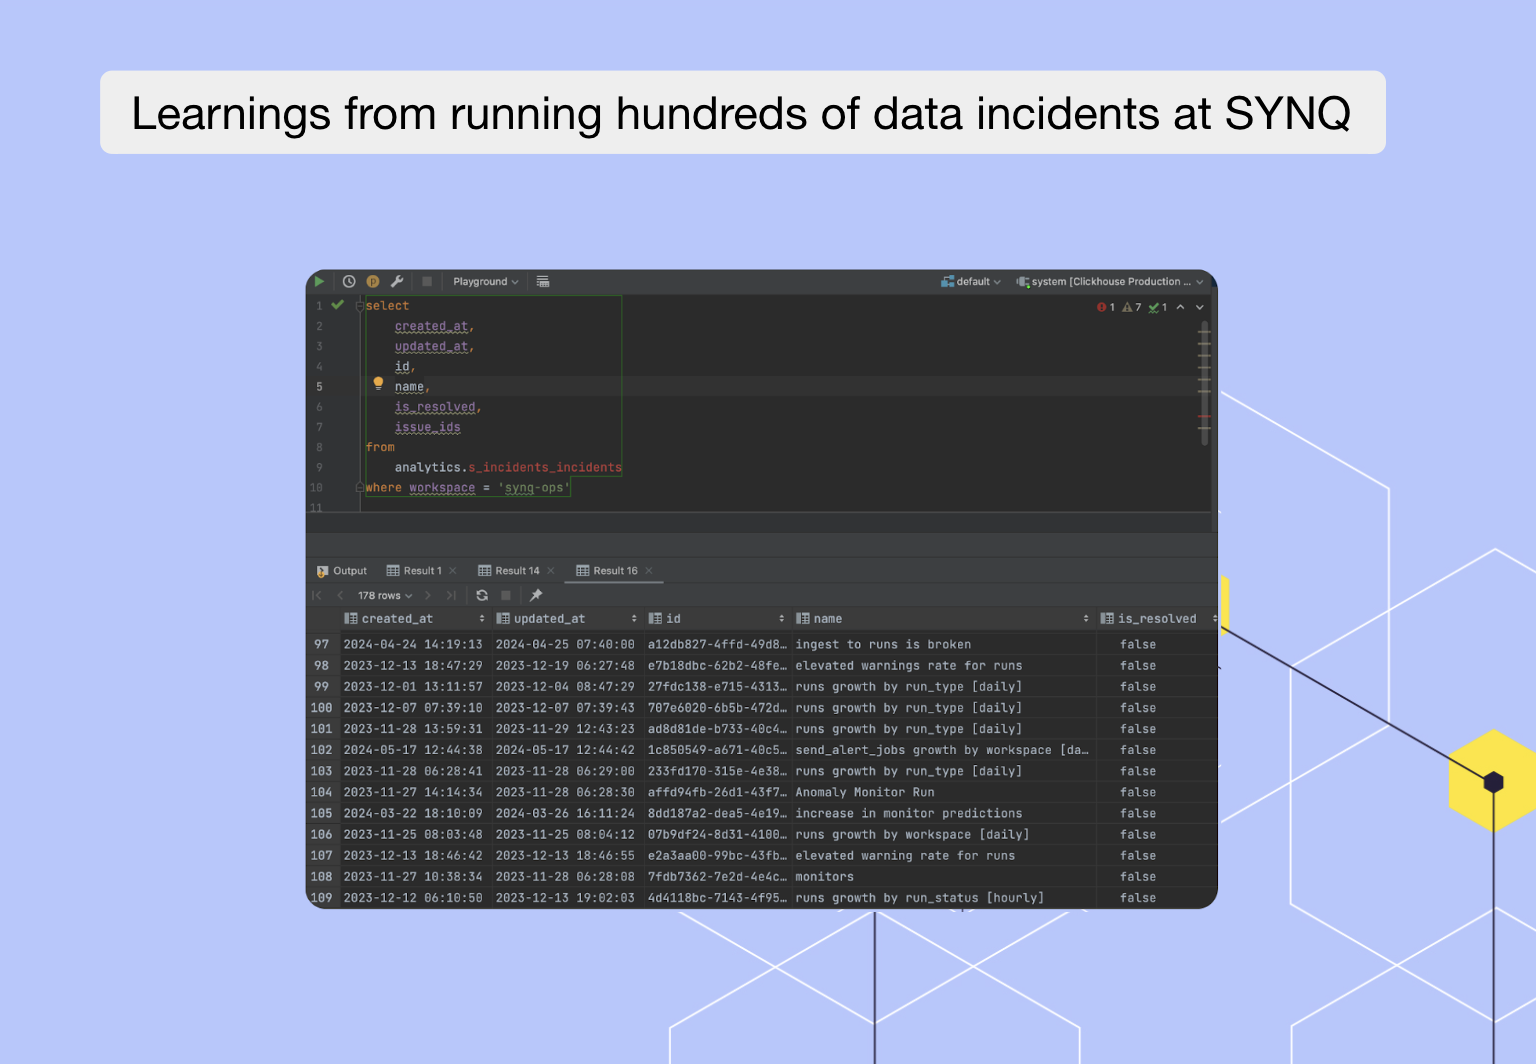Run the query with the green Execute button
1536x1064 pixels.
319,282
